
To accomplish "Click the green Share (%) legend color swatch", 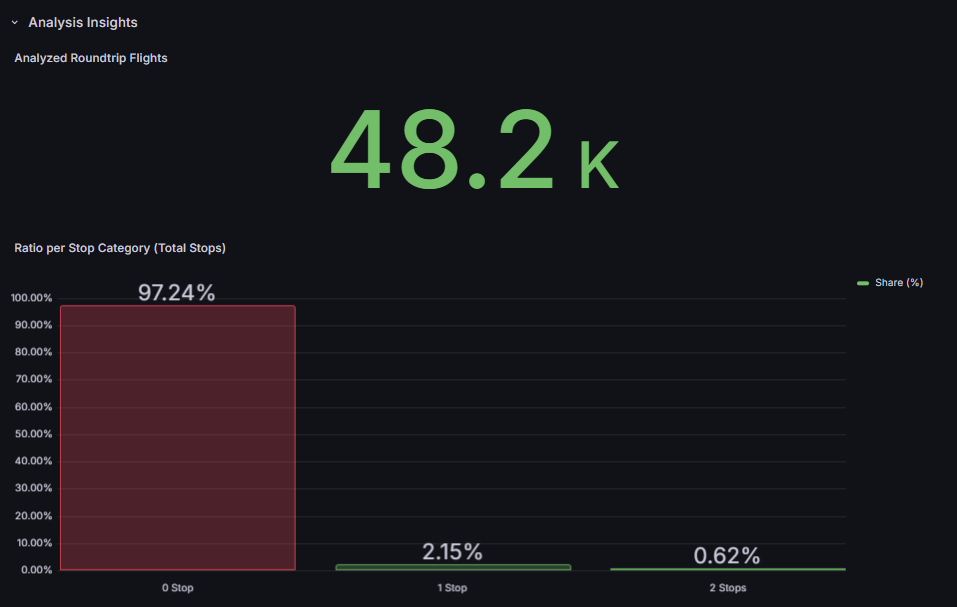I will [863, 283].
